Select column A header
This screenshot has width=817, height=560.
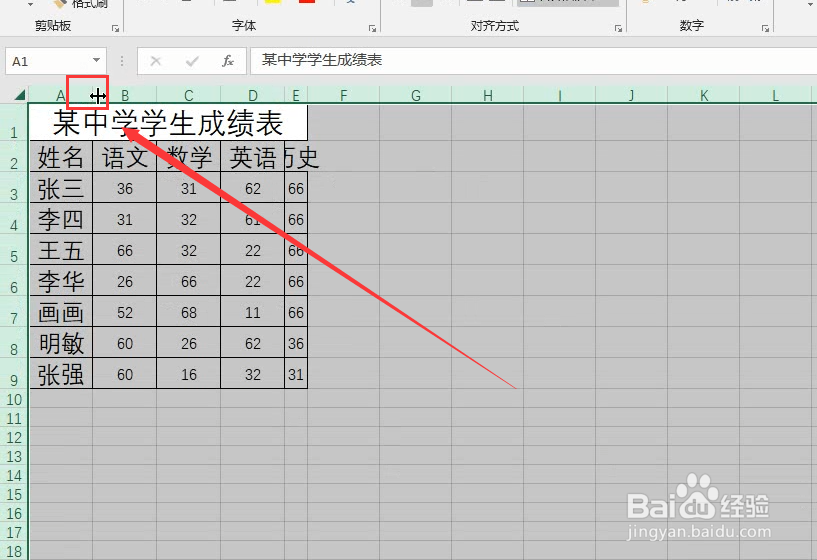[60, 95]
